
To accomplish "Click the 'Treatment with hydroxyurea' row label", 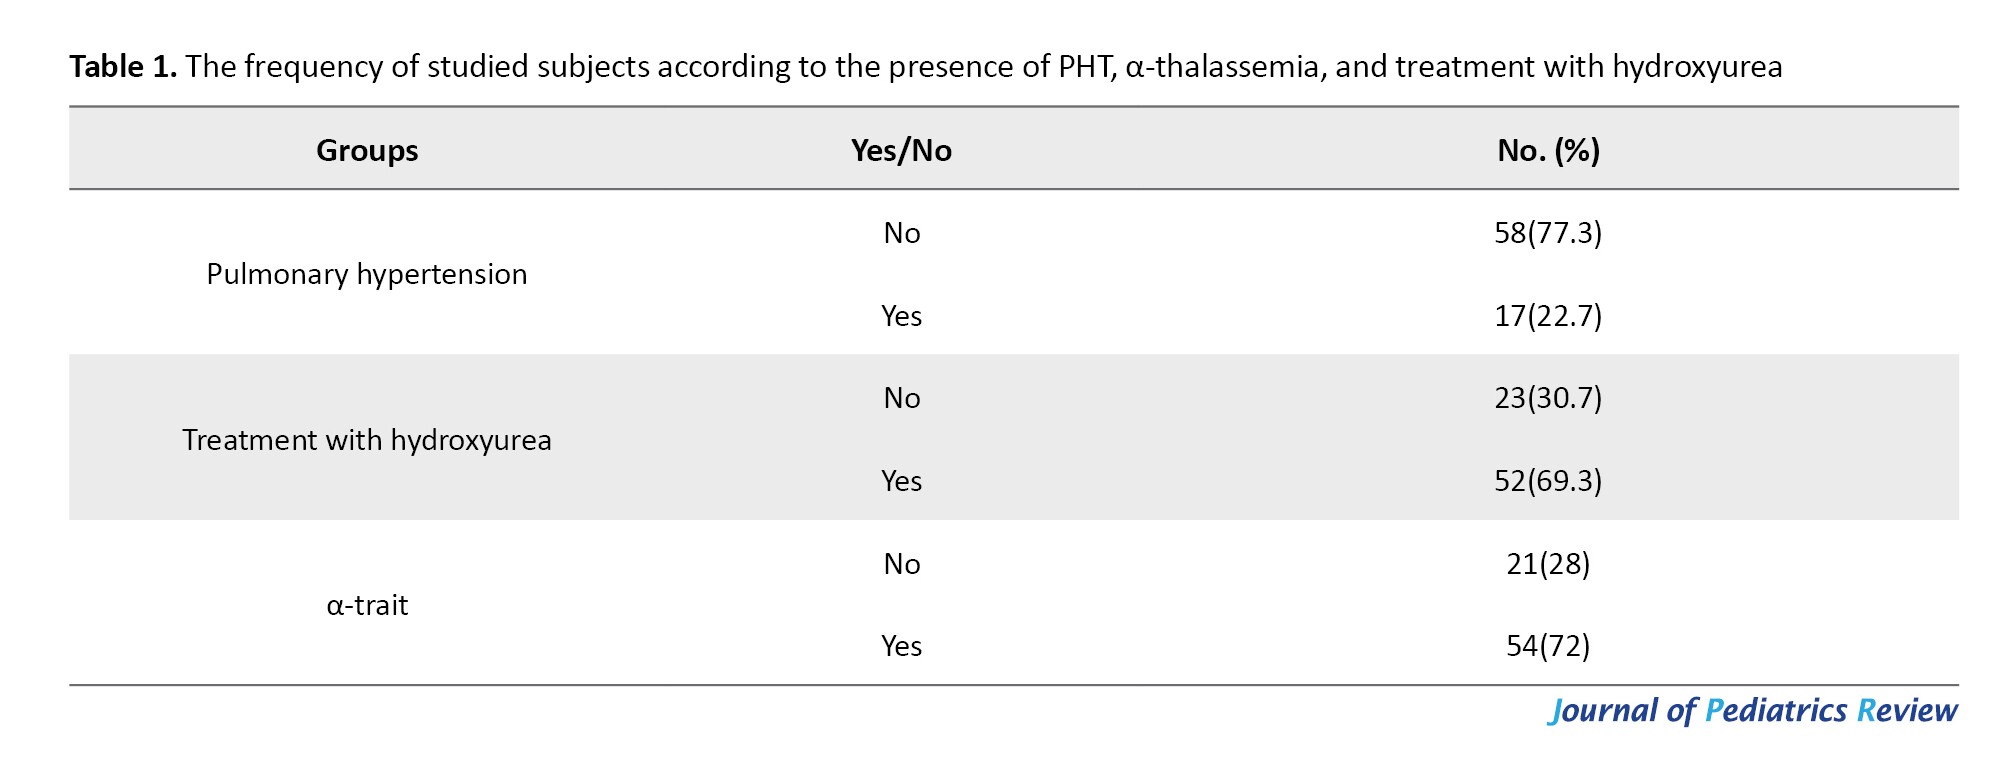I will 367,440.
